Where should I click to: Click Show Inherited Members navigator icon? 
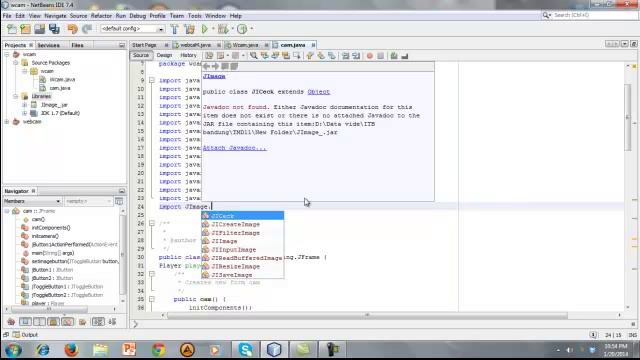11,322
